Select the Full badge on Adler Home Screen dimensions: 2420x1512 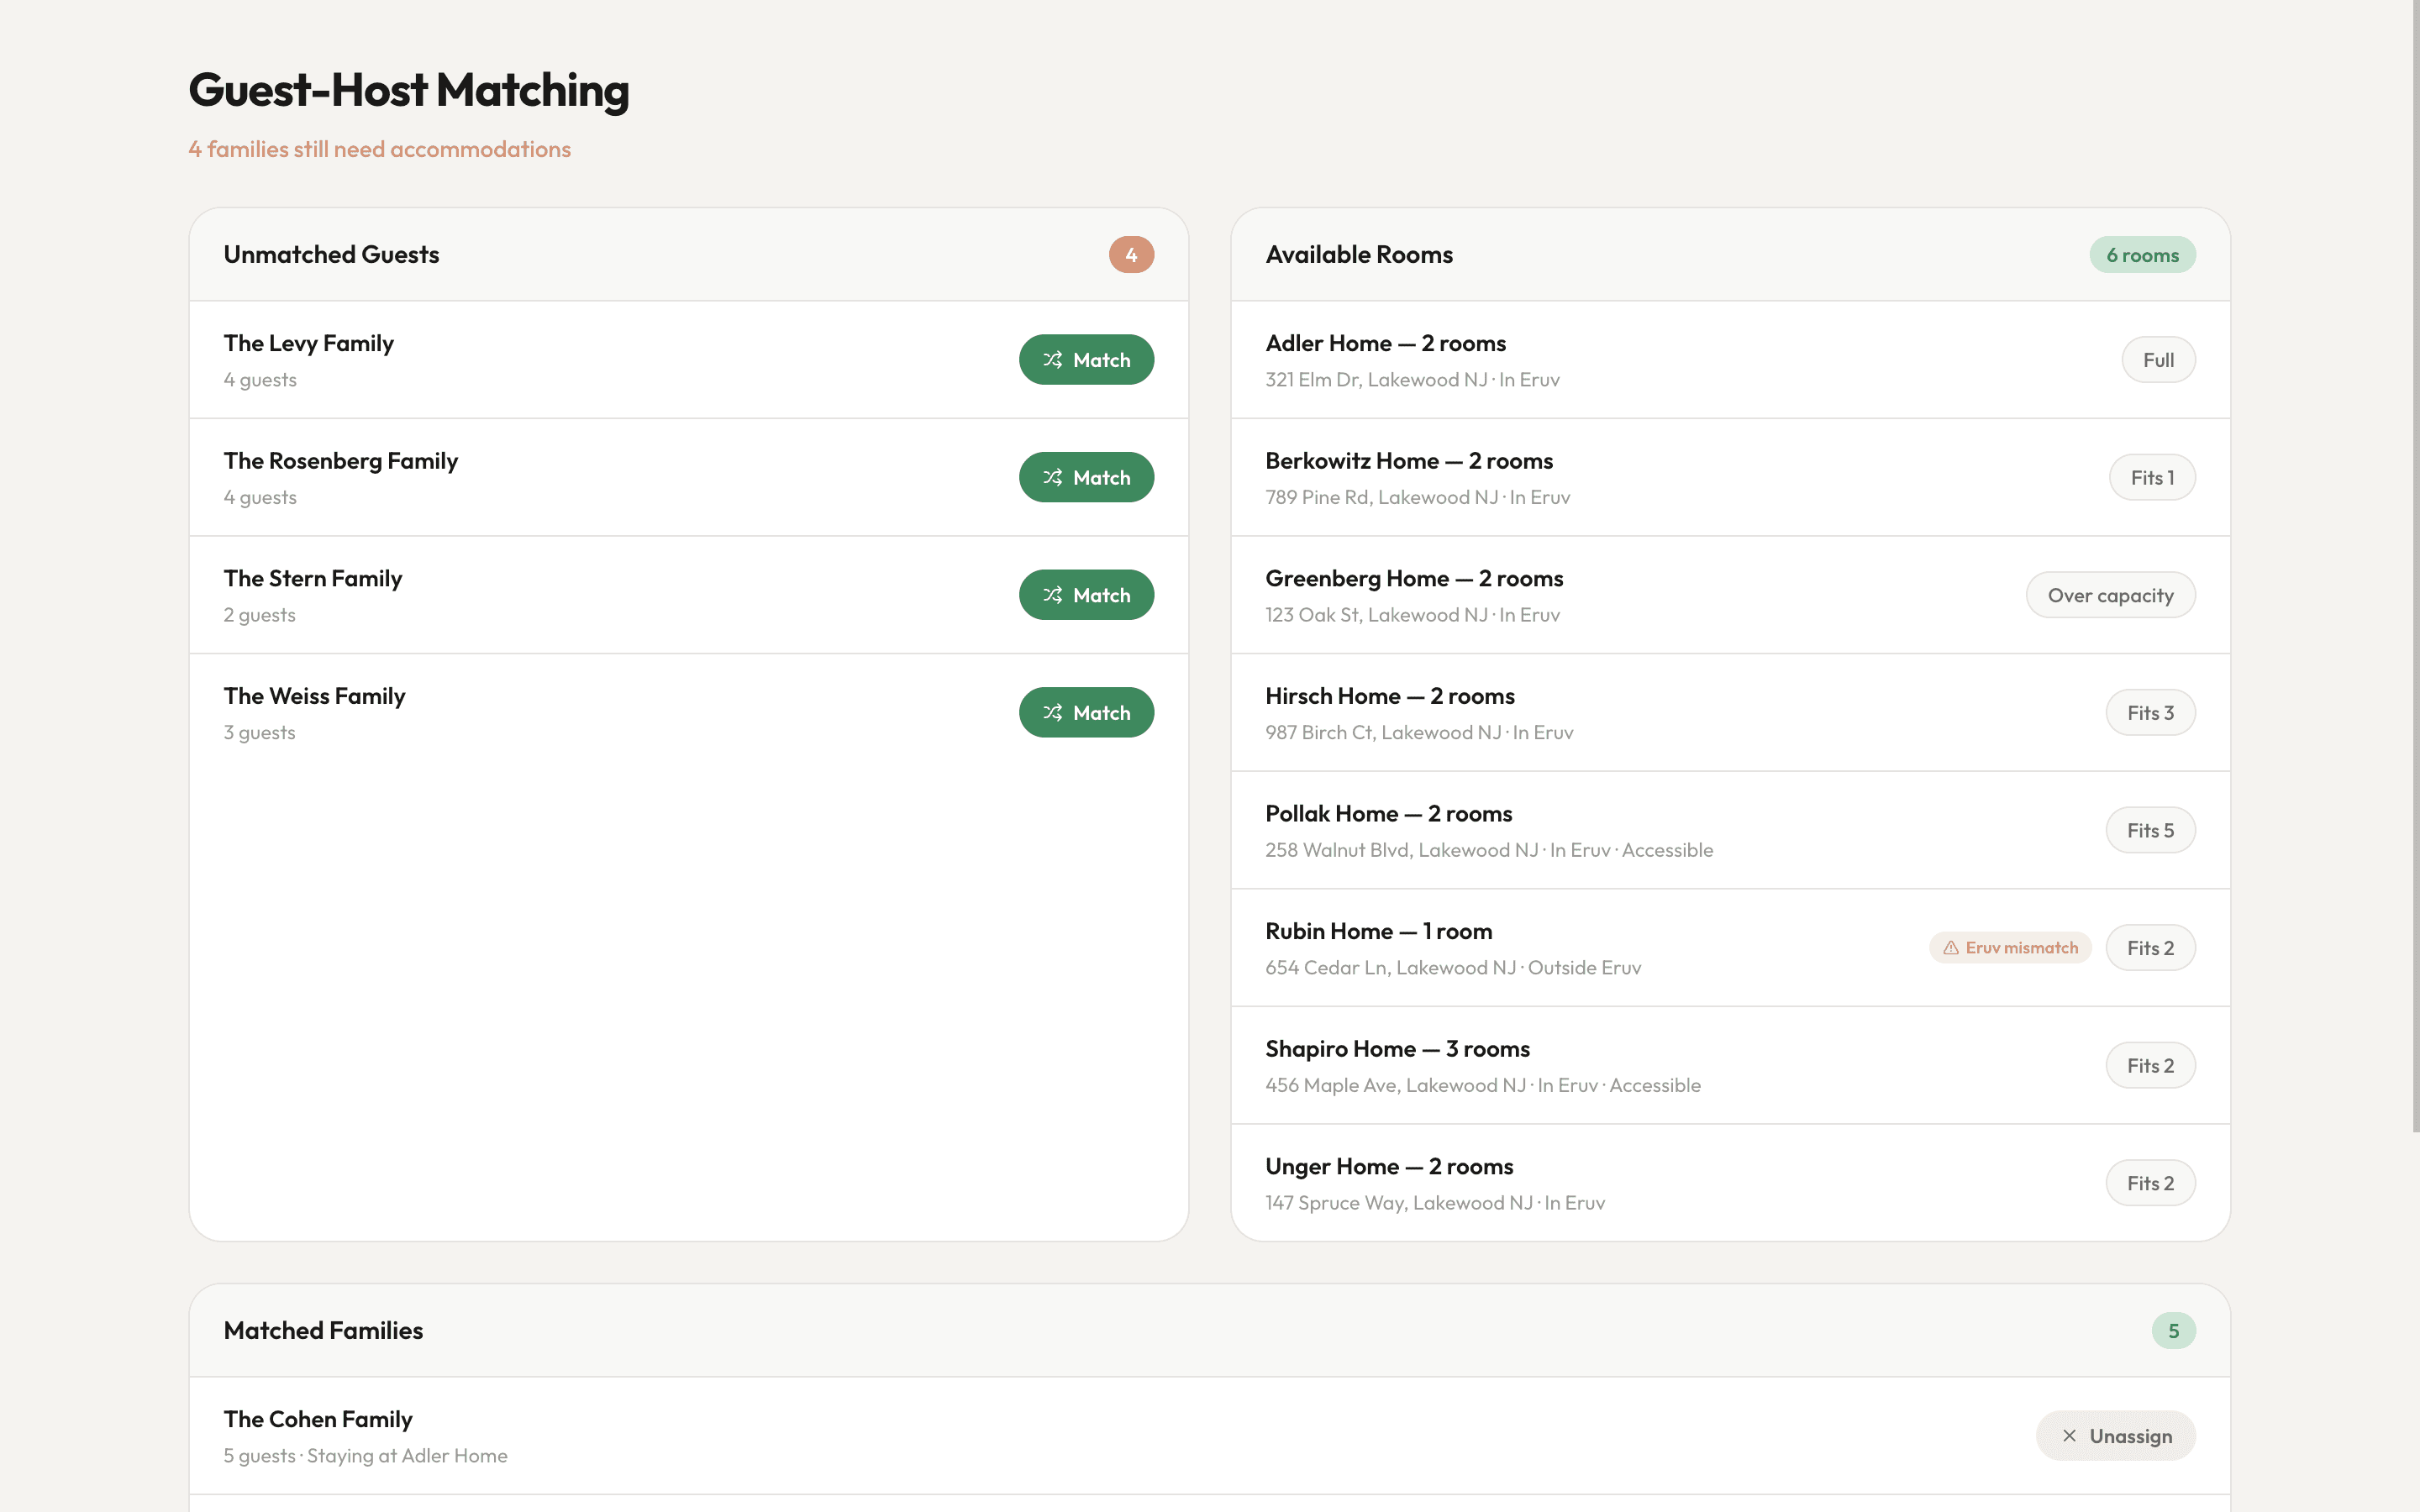pyautogui.click(x=2158, y=360)
